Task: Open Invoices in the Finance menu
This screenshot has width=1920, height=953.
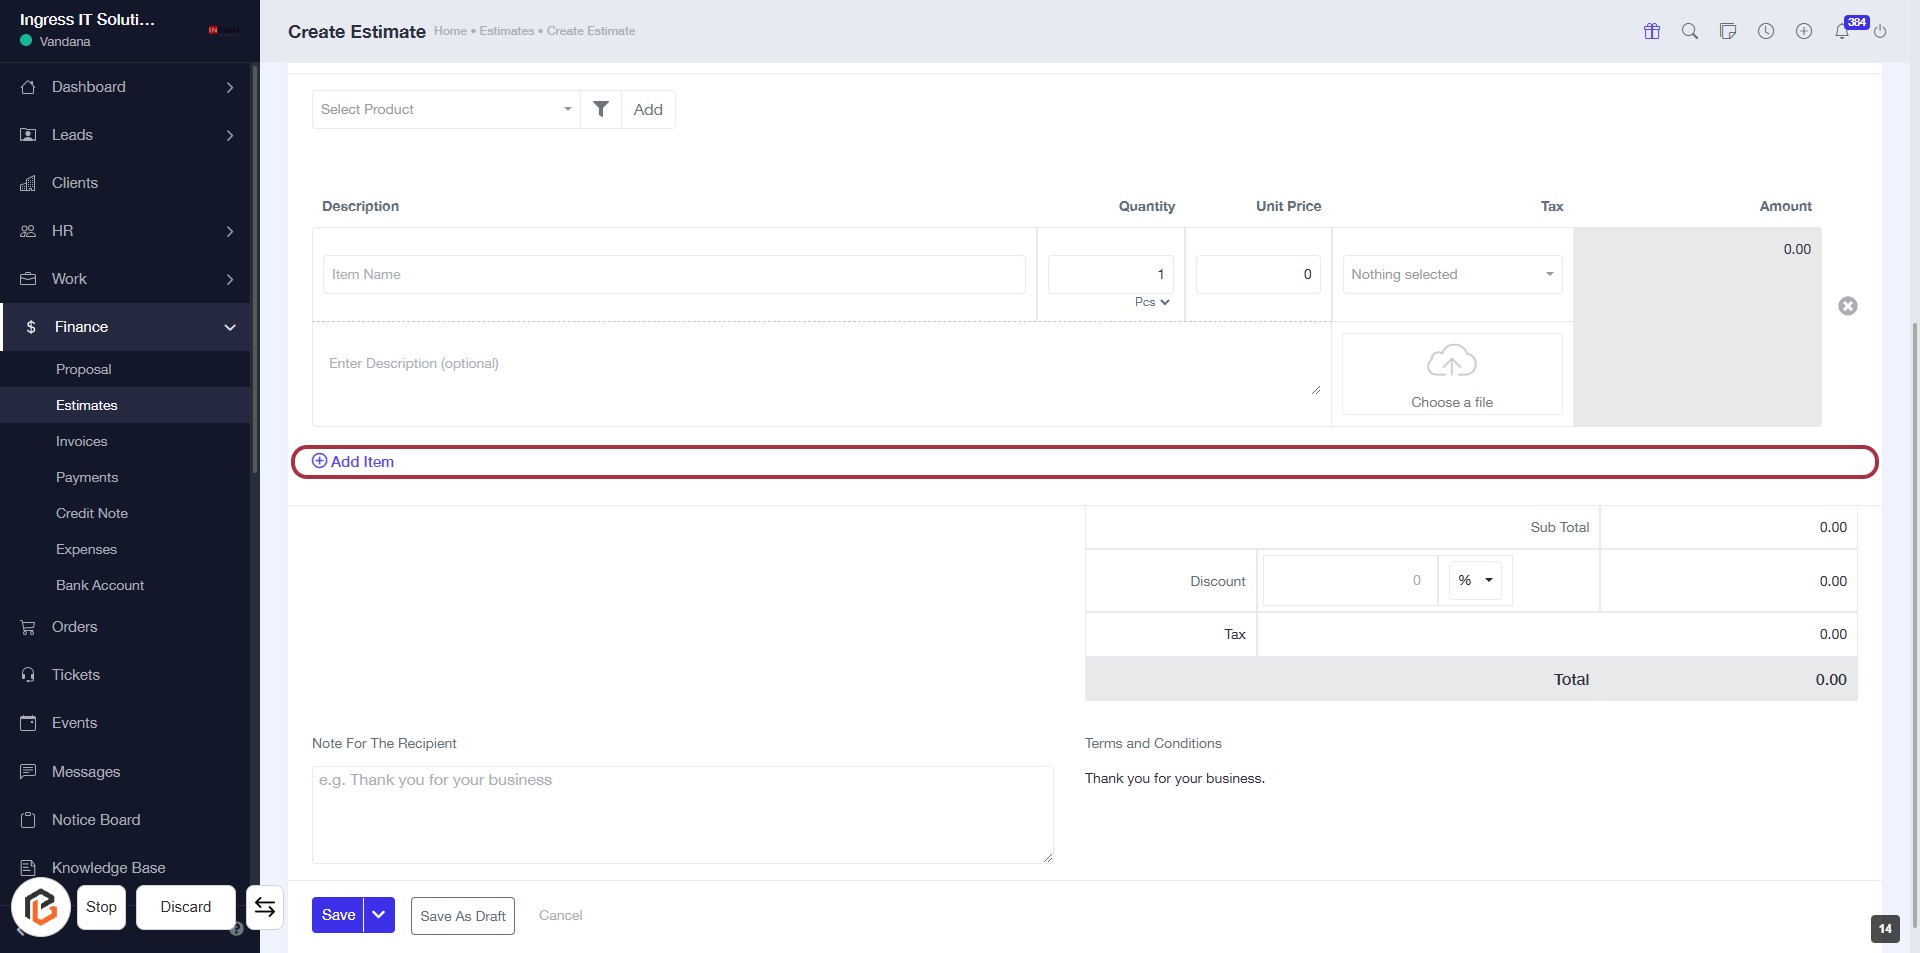Action: 81,441
